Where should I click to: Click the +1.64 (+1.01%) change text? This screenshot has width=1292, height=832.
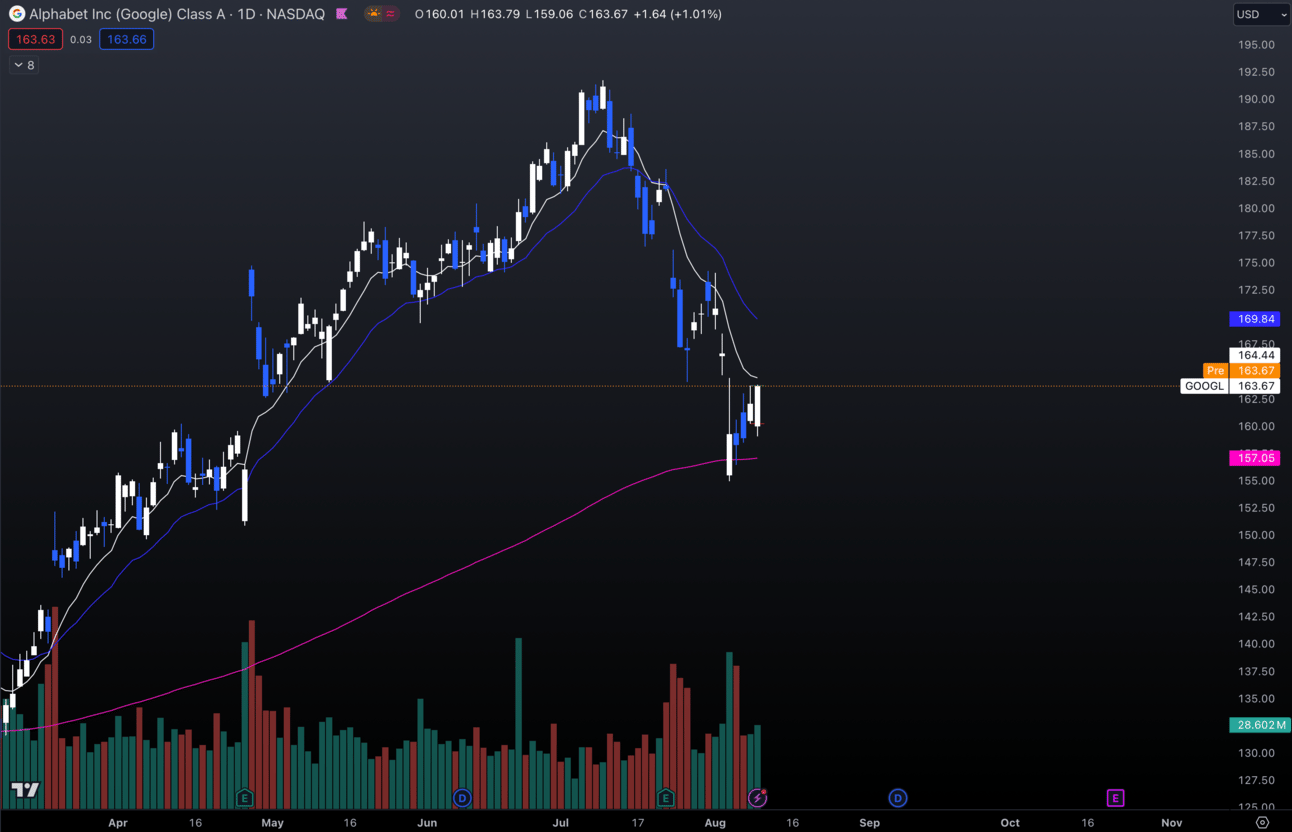point(677,14)
